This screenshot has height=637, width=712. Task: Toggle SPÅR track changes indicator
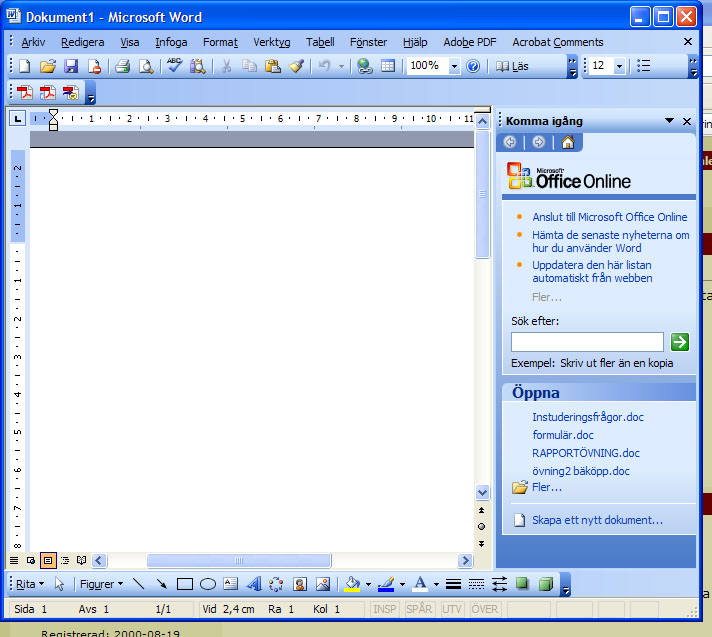click(x=419, y=609)
